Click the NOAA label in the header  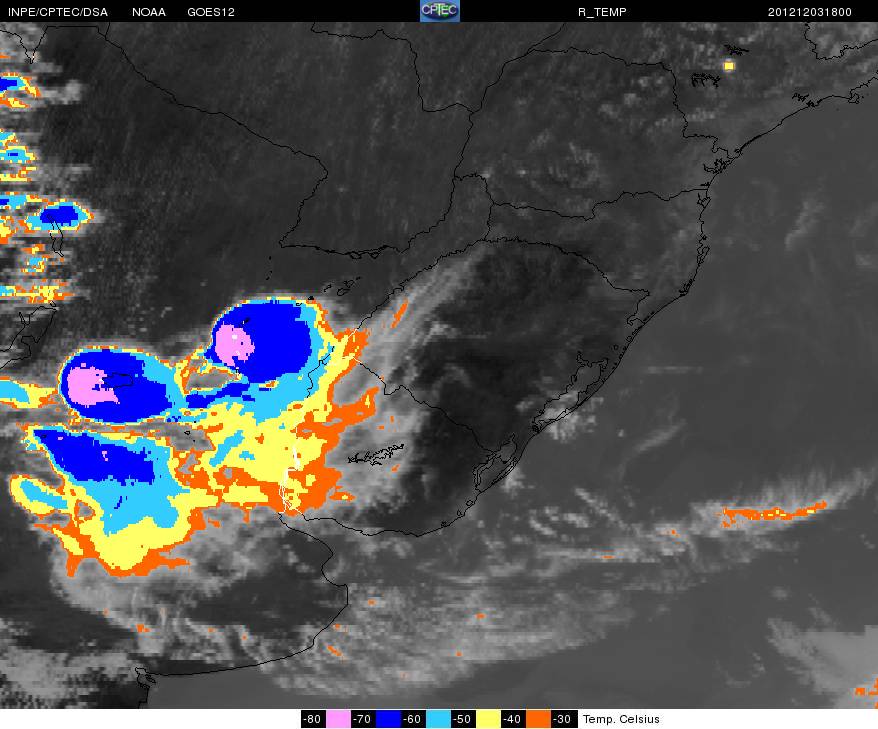click(x=149, y=12)
